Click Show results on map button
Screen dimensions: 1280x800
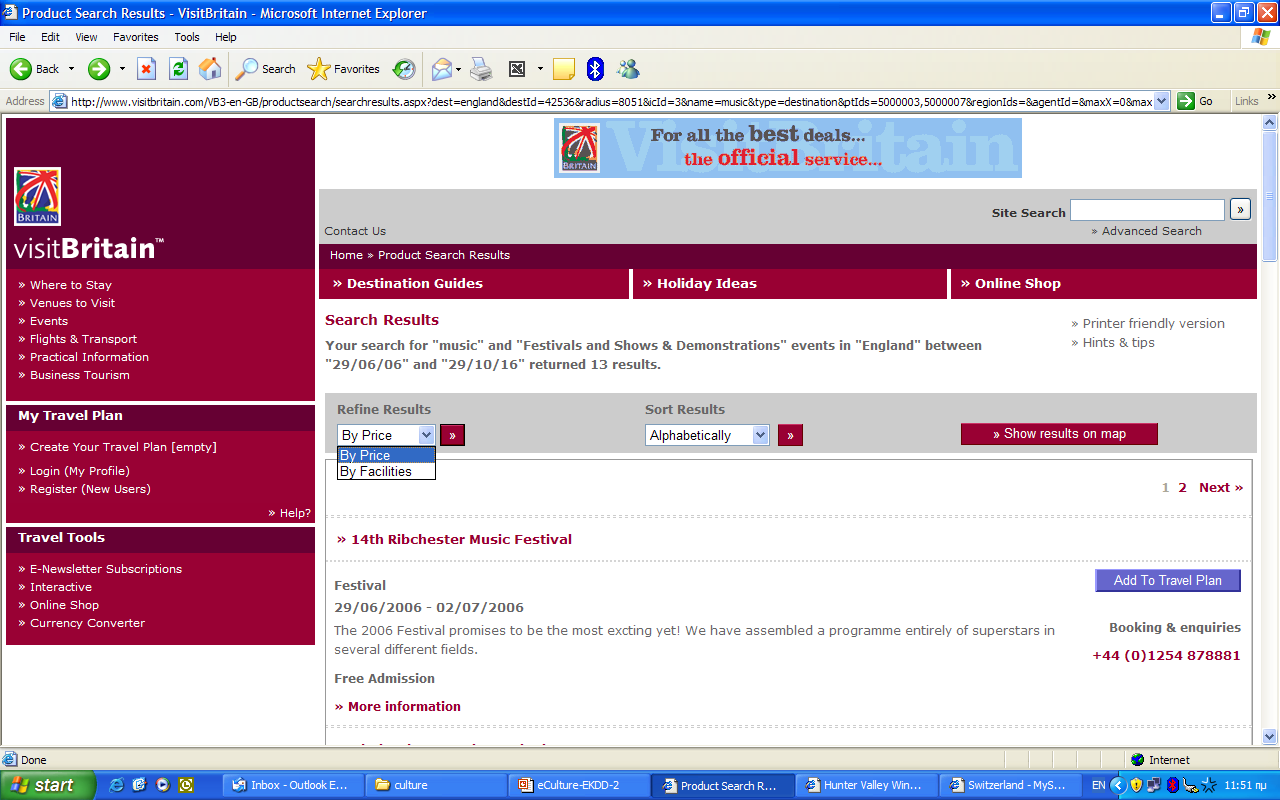1059,434
